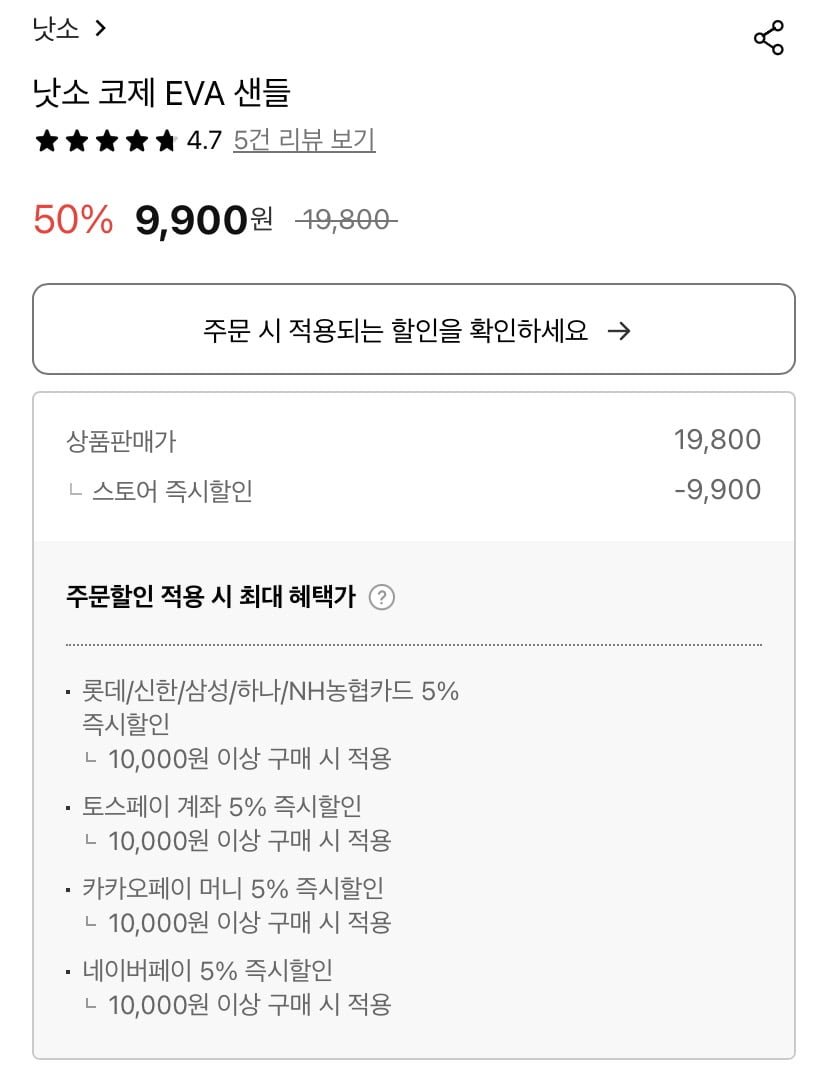Viewport: 828px width, 1086px height.
Task: Click the 9,900원 sale price
Action: coord(203,220)
